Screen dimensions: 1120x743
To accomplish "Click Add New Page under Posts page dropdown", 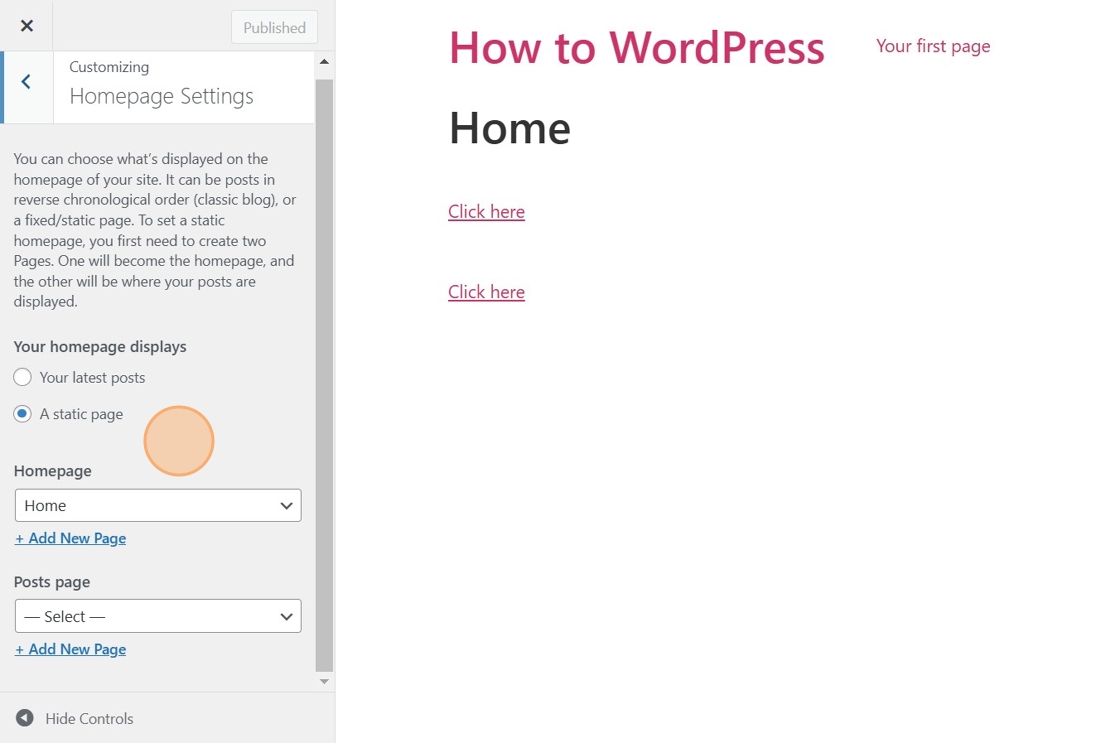I will [x=71, y=649].
